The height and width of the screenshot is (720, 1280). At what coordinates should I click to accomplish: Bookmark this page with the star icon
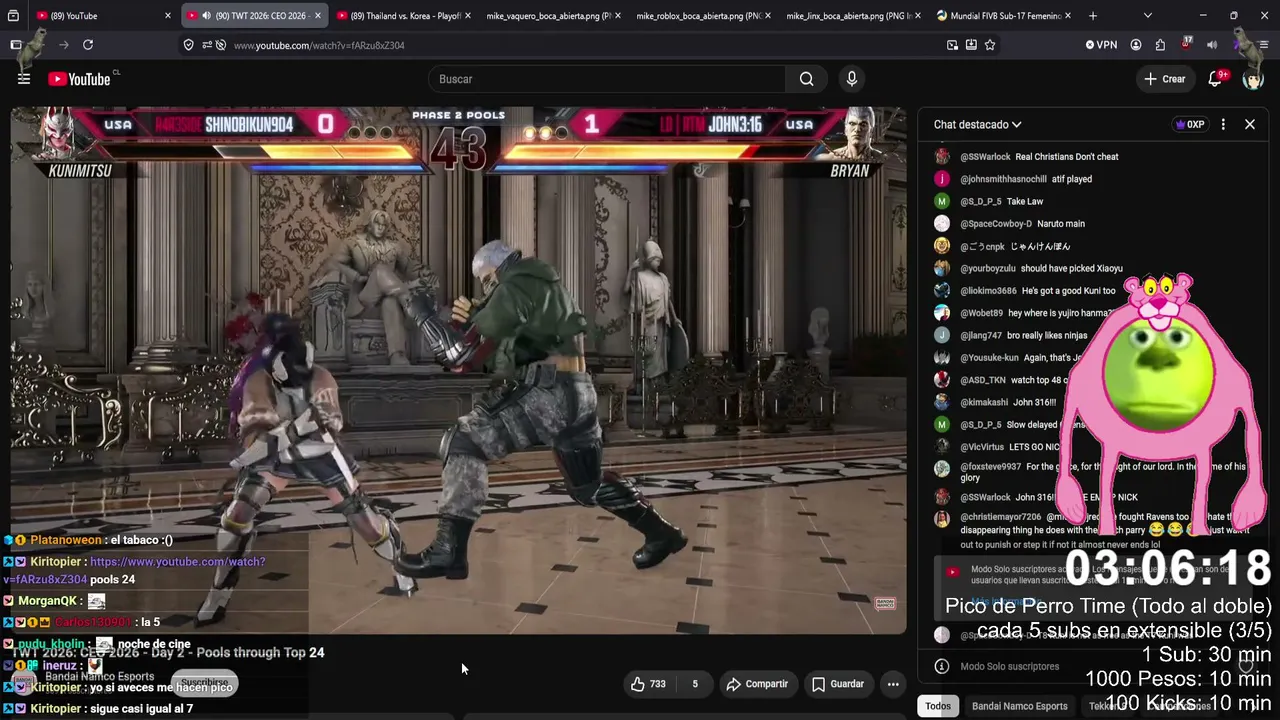pos(990,45)
